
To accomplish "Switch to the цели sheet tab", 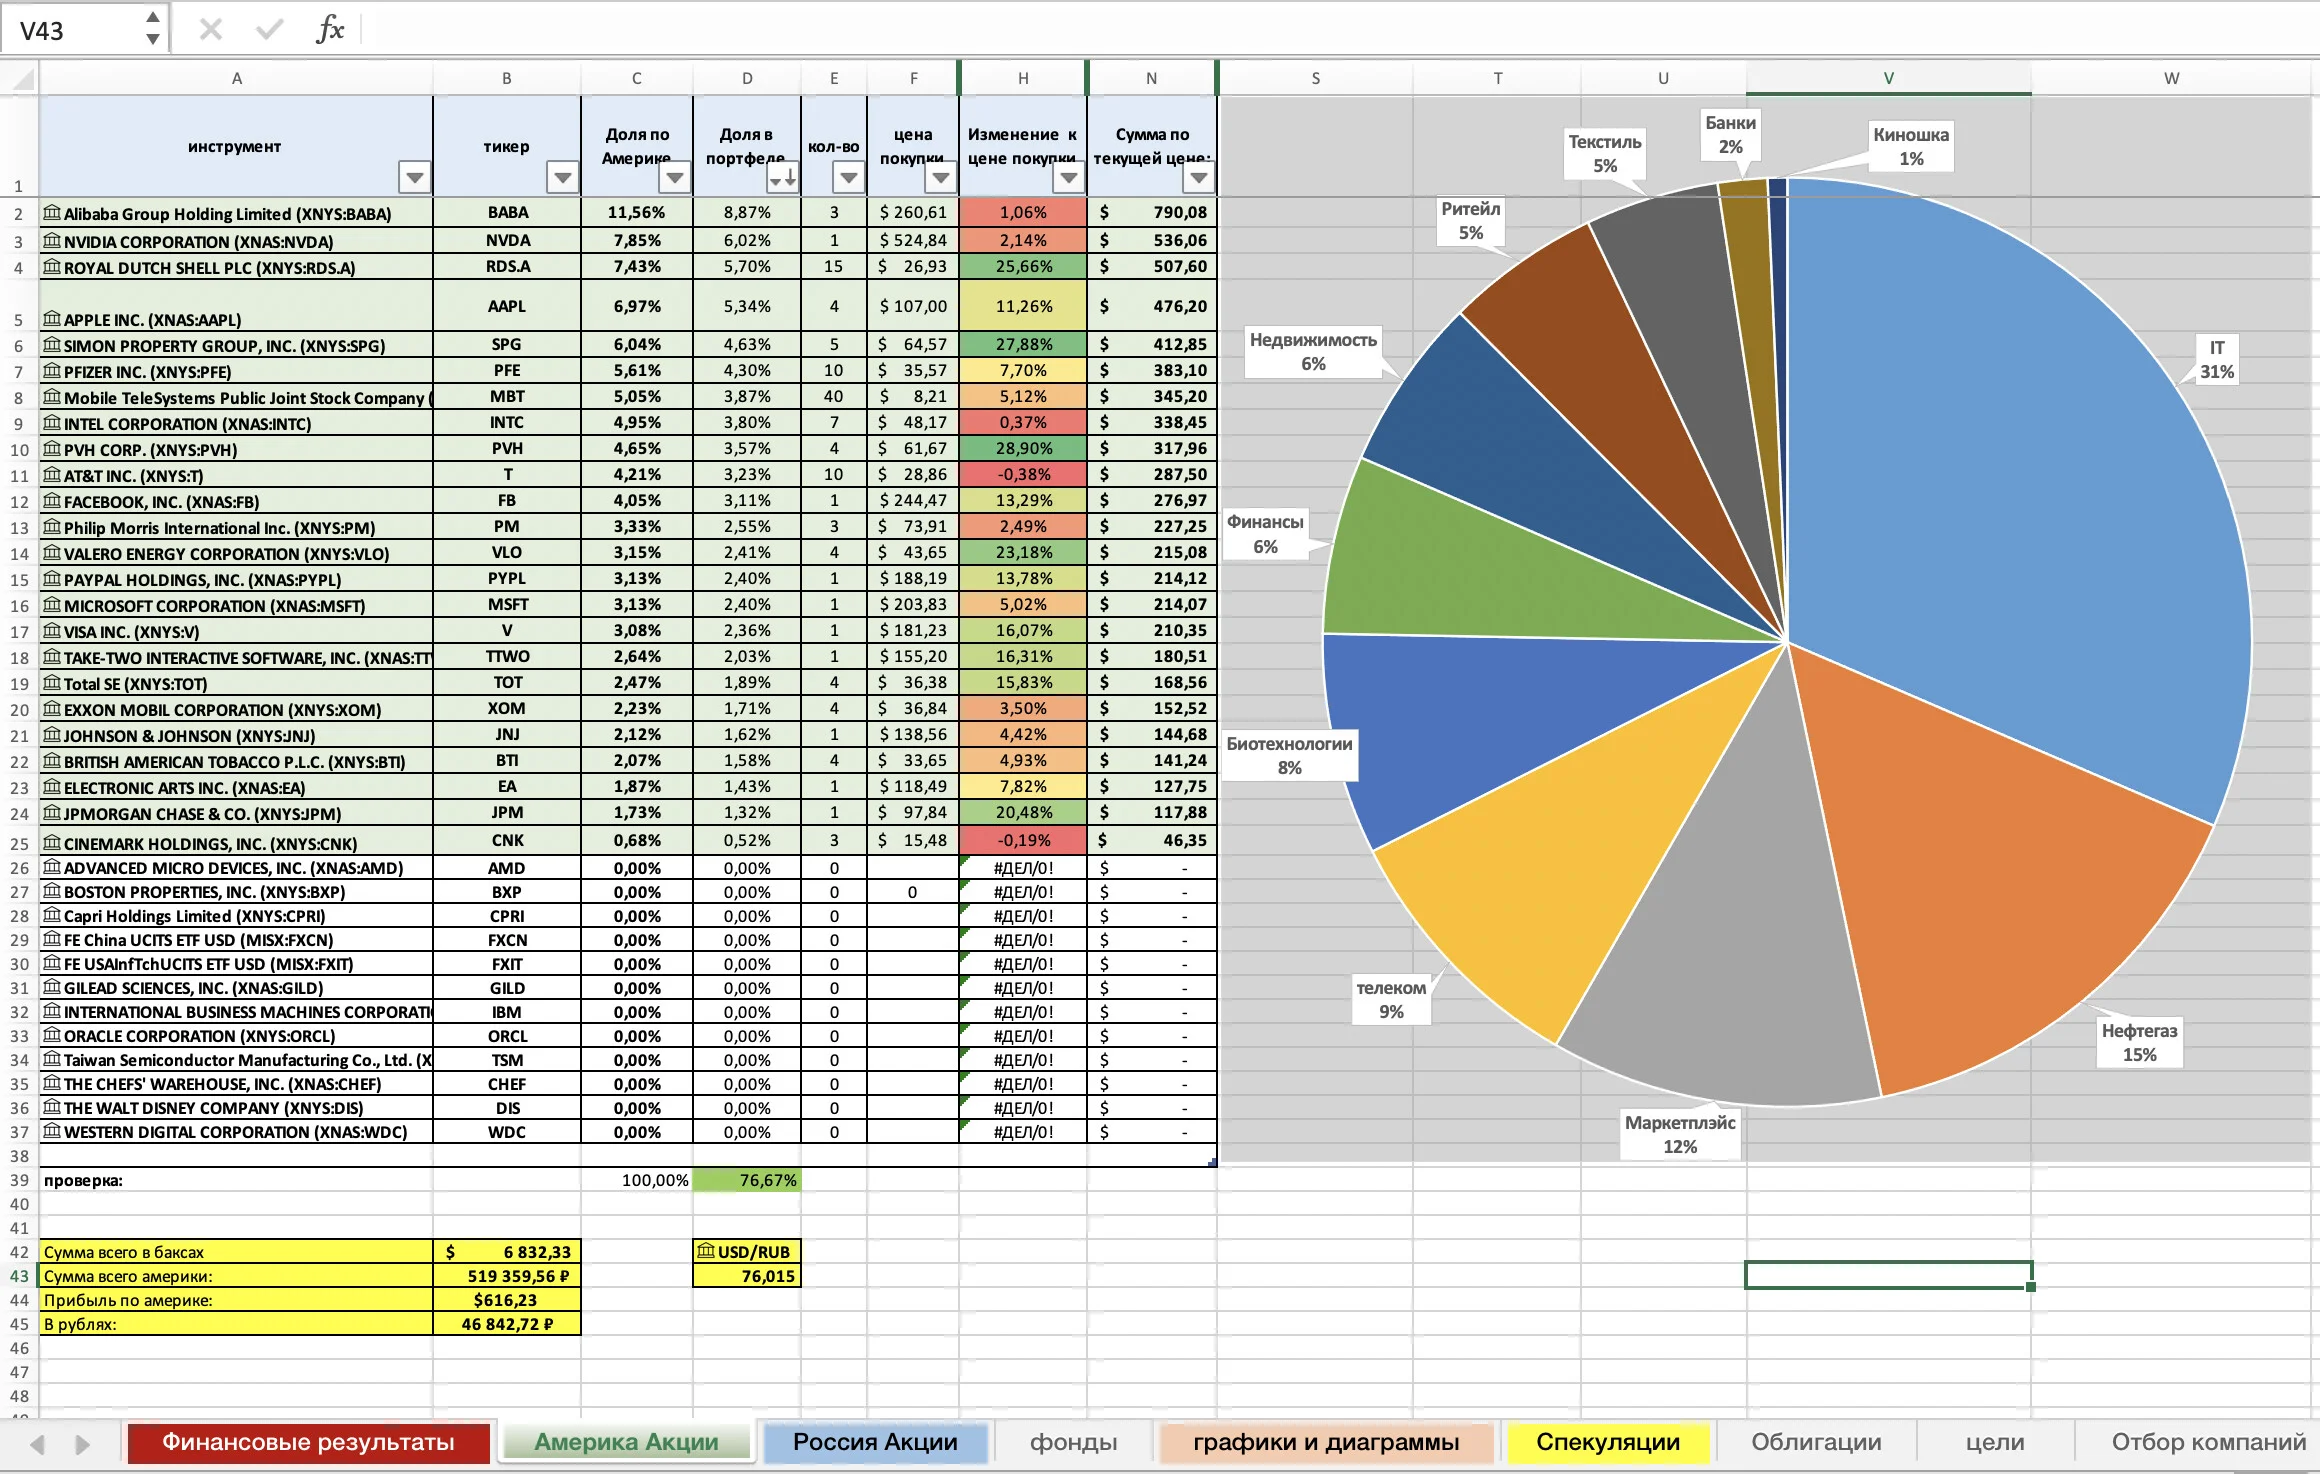I will coord(1995,1442).
